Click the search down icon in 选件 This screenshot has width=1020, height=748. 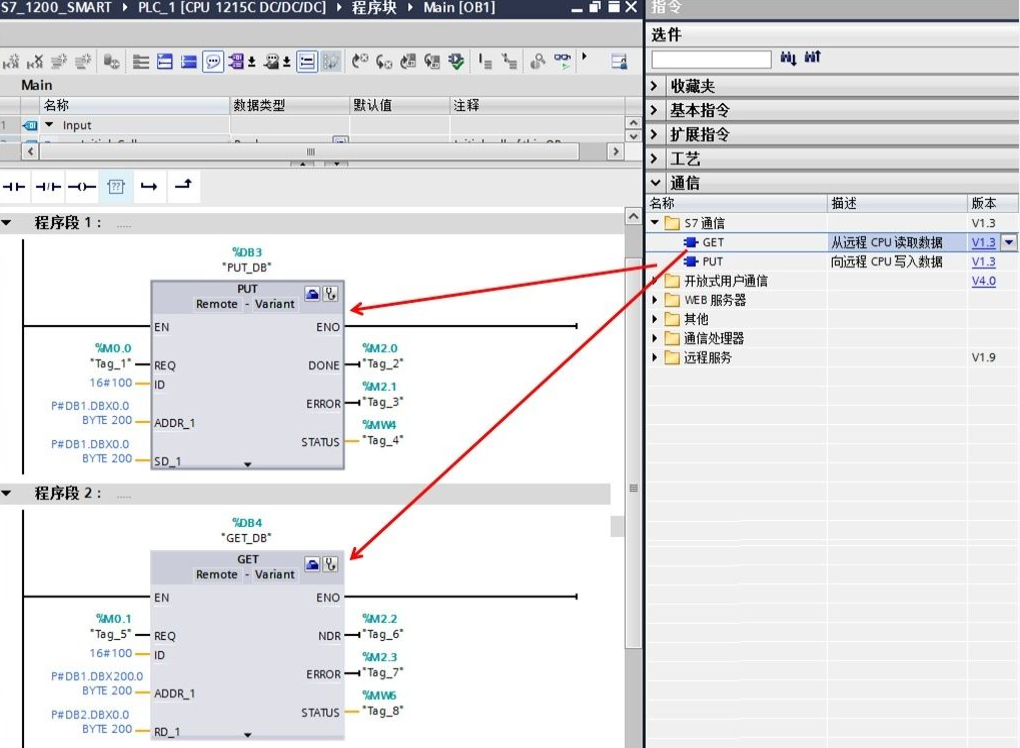click(788, 58)
